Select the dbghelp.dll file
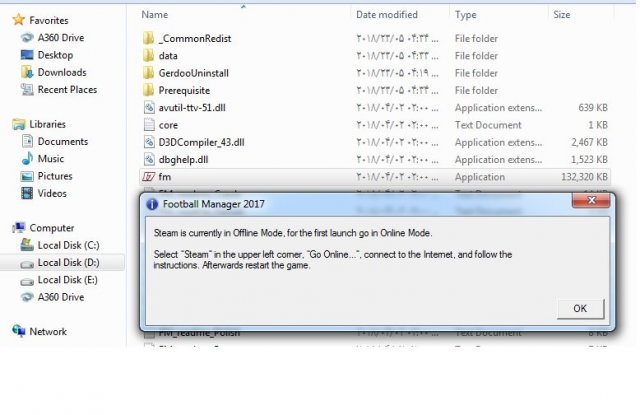Image resolution: width=640 pixels, height=415 pixels. [183, 160]
